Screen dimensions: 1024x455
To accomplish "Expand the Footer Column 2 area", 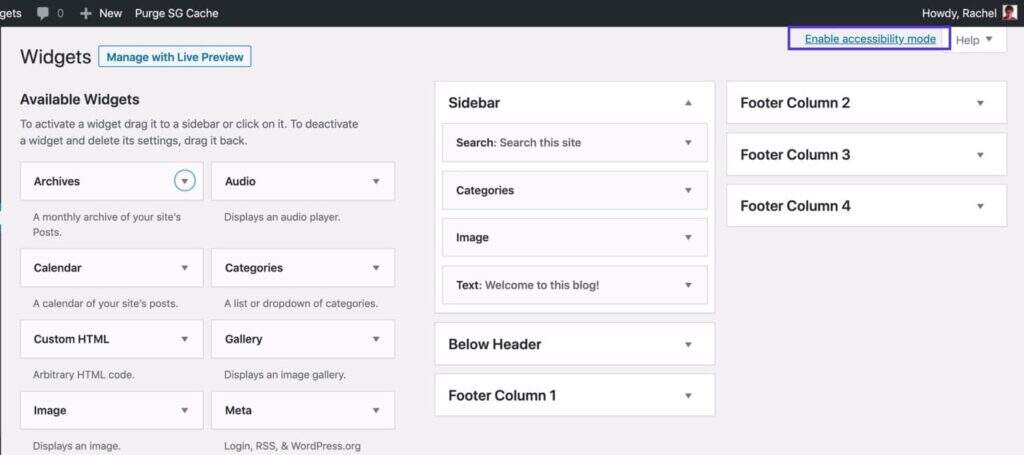I will pos(980,103).
